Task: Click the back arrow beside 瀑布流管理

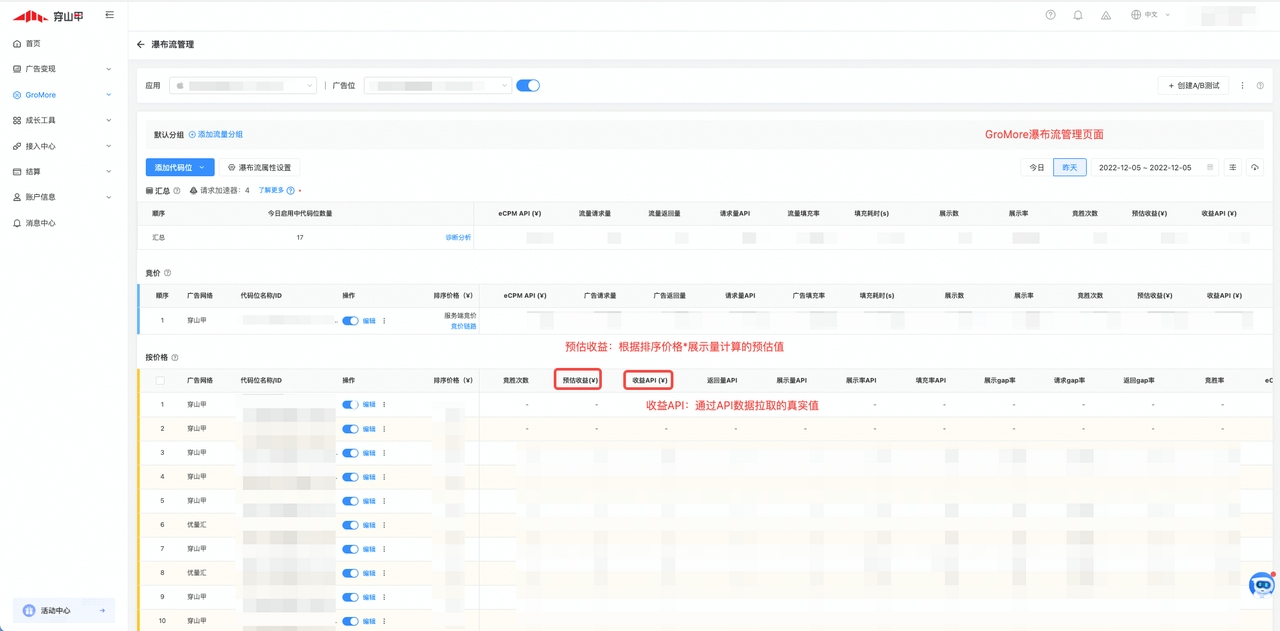Action: pyautogui.click(x=141, y=45)
